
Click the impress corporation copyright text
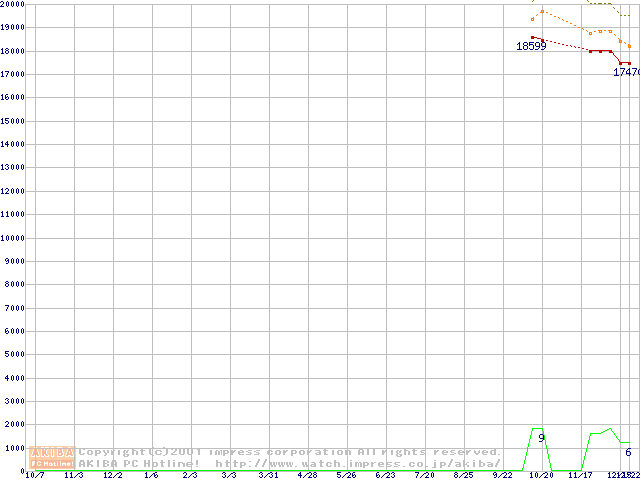[290, 452]
